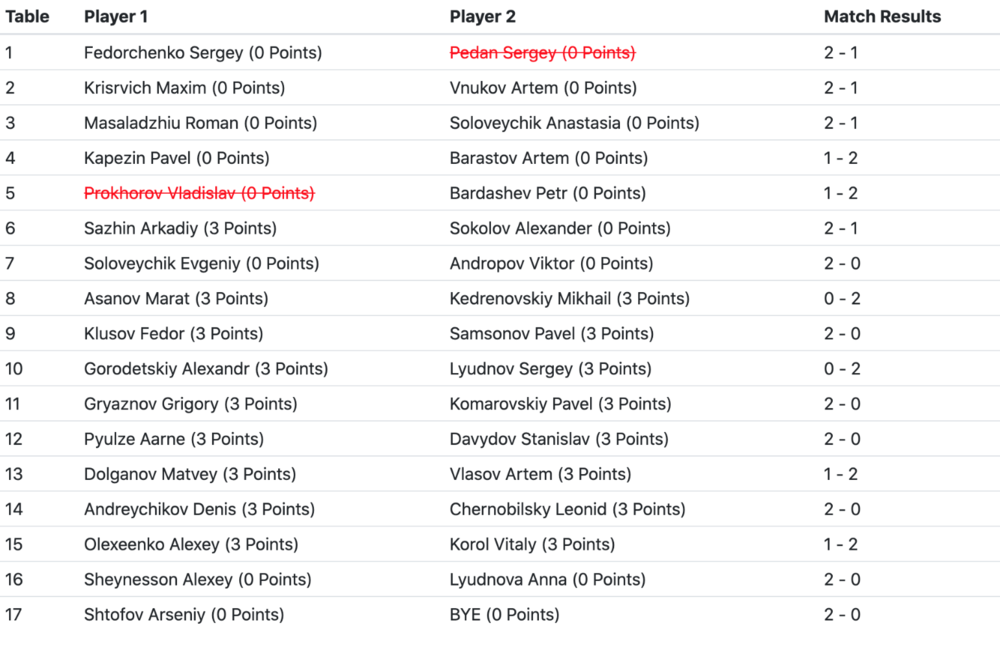Select the BYE entry in table 17
This screenshot has height=647, width=1000.
(504, 614)
